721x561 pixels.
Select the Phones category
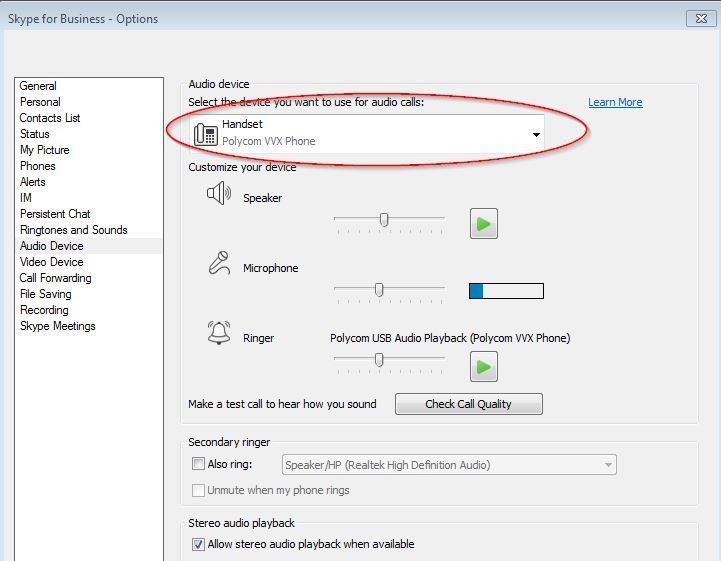click(38, 166)
